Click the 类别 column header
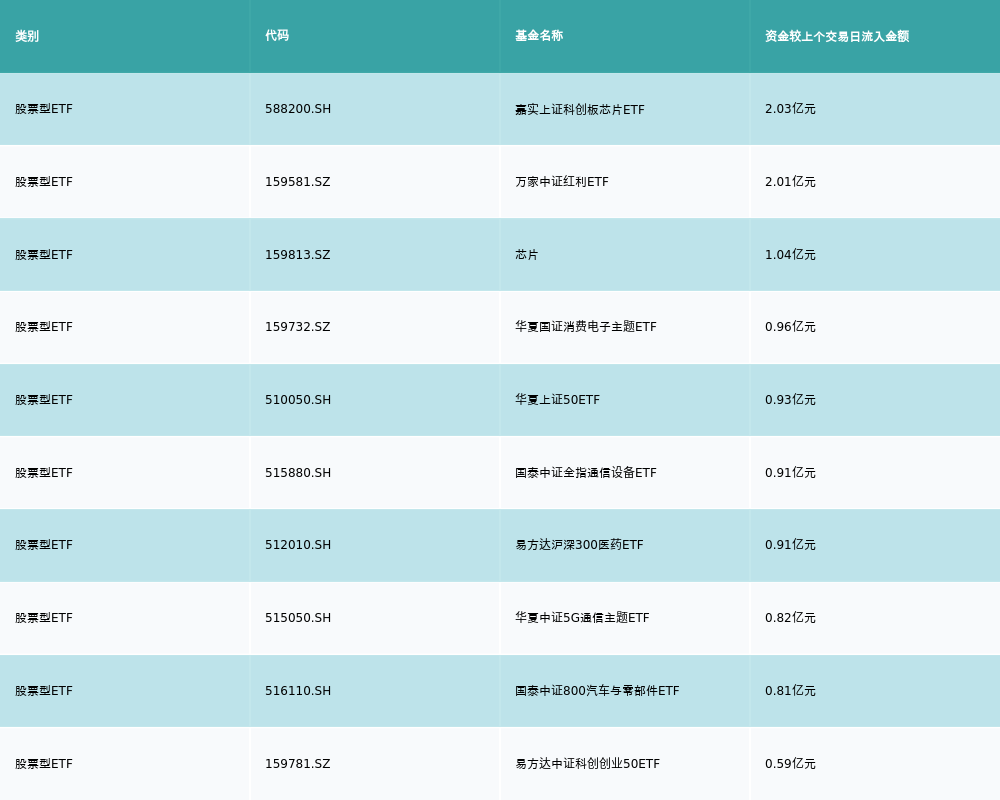Image resolution: width=1000 pixels, height=800 pixels. (x=27, y=36)
